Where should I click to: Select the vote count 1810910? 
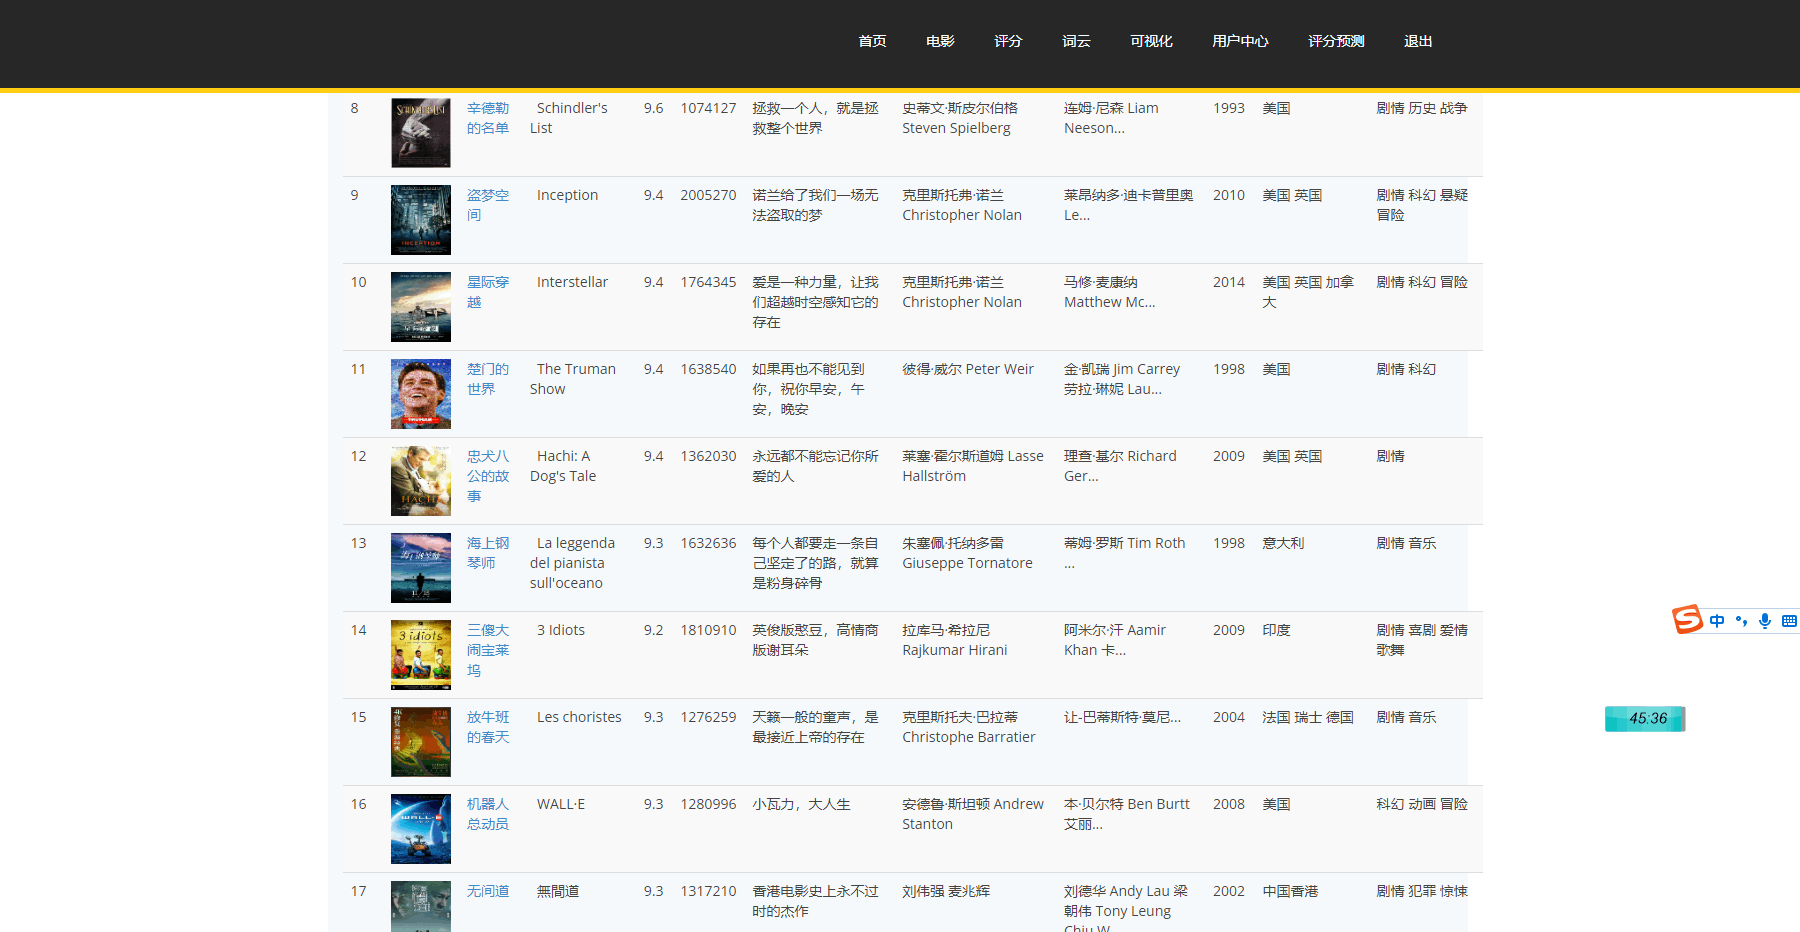(x=708, y=630)
